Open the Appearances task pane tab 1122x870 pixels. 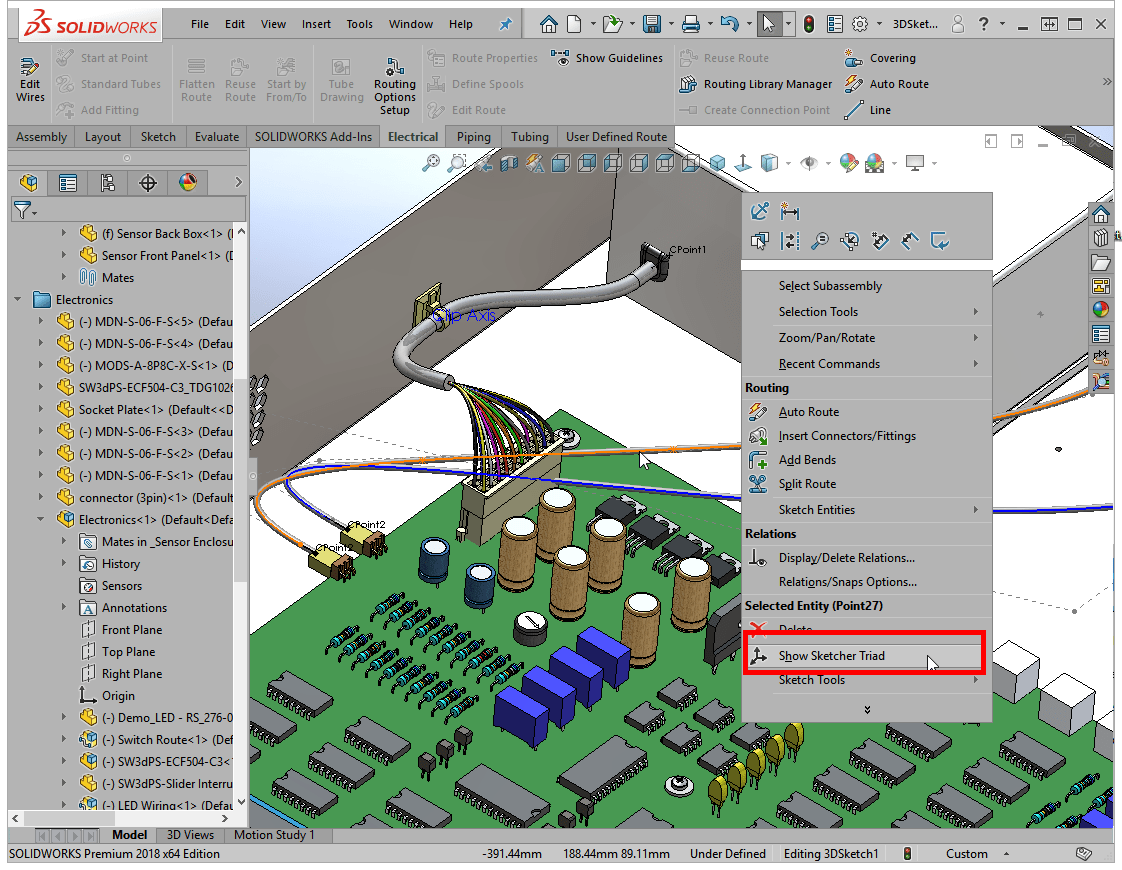pos(1101,310)
